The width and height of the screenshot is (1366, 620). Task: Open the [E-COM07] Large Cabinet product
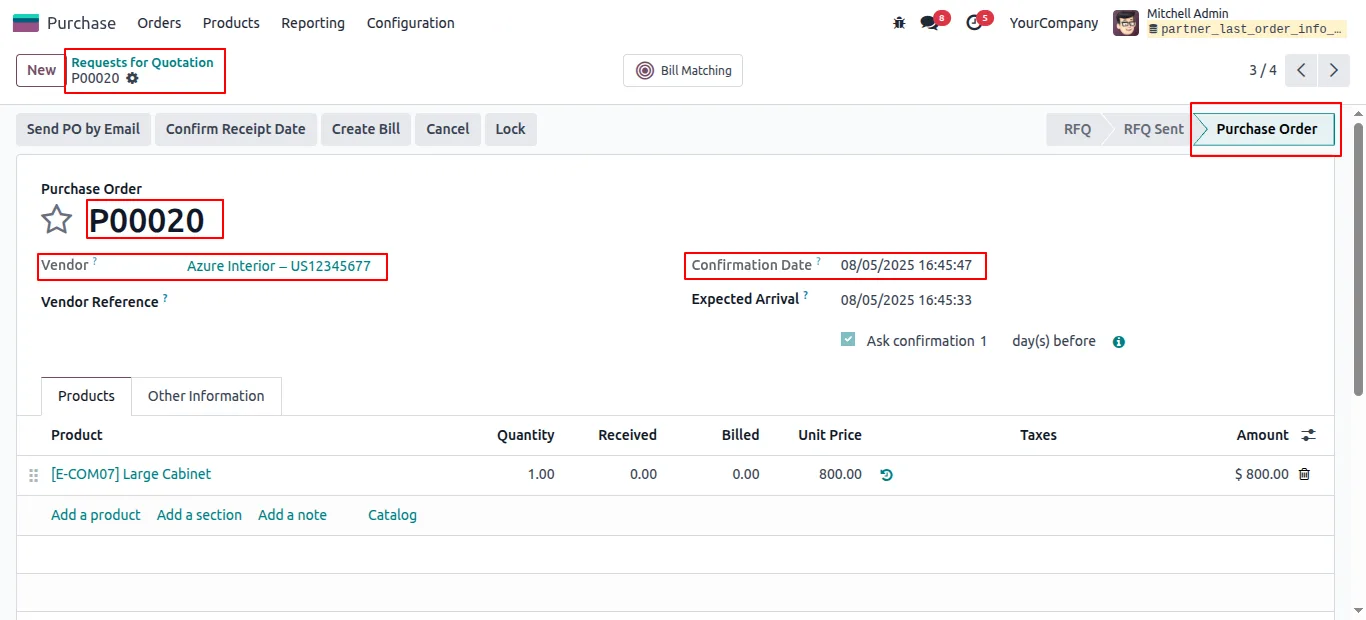(x=131, y=474)
